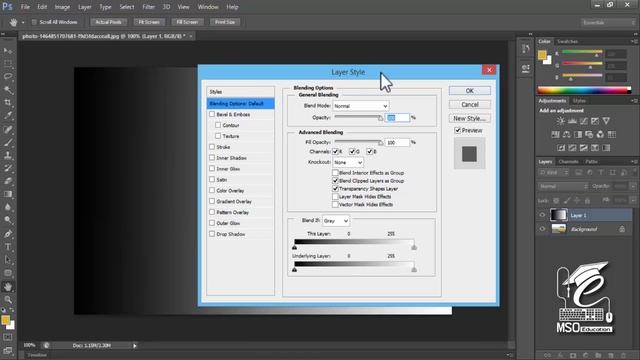
Task: Pick the Path Selection tool
Action: (x=8, y=260)
